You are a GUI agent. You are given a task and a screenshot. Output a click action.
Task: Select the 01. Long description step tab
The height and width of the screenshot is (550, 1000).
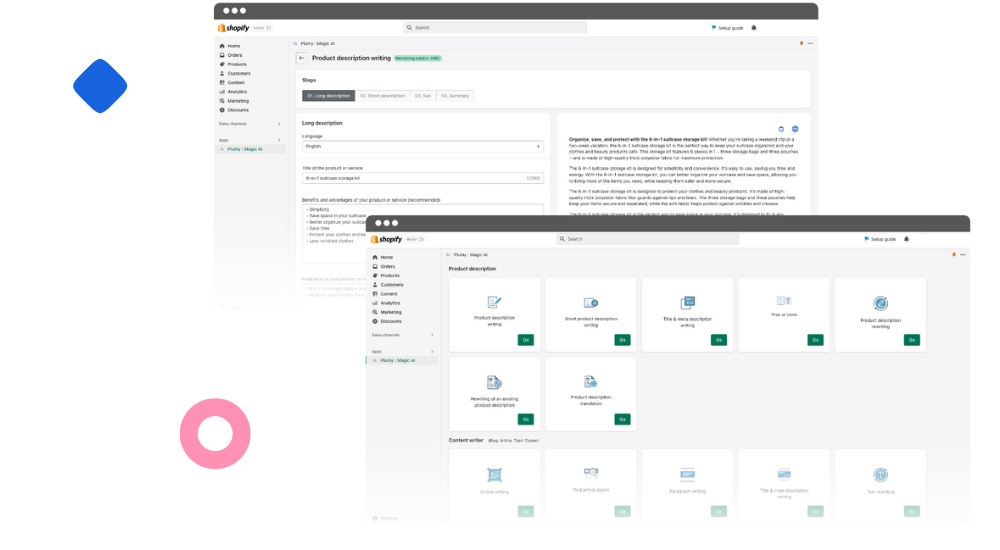click(x=328, y=96)
